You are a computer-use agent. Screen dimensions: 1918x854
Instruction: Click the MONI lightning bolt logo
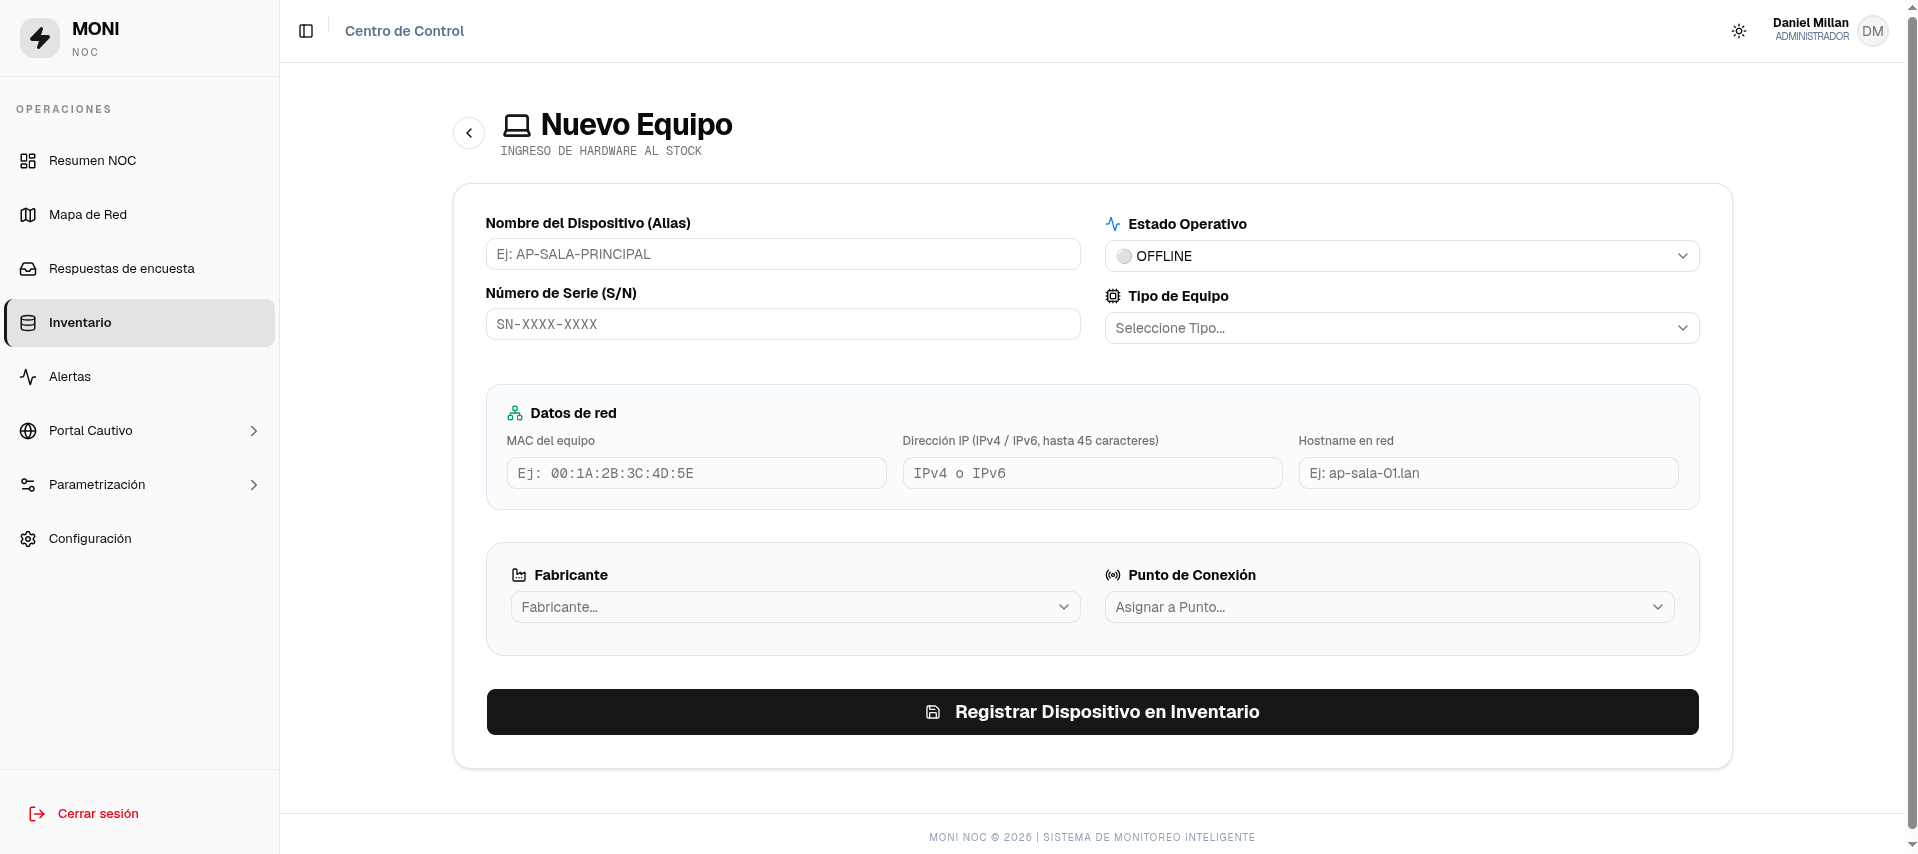[40, 38]
